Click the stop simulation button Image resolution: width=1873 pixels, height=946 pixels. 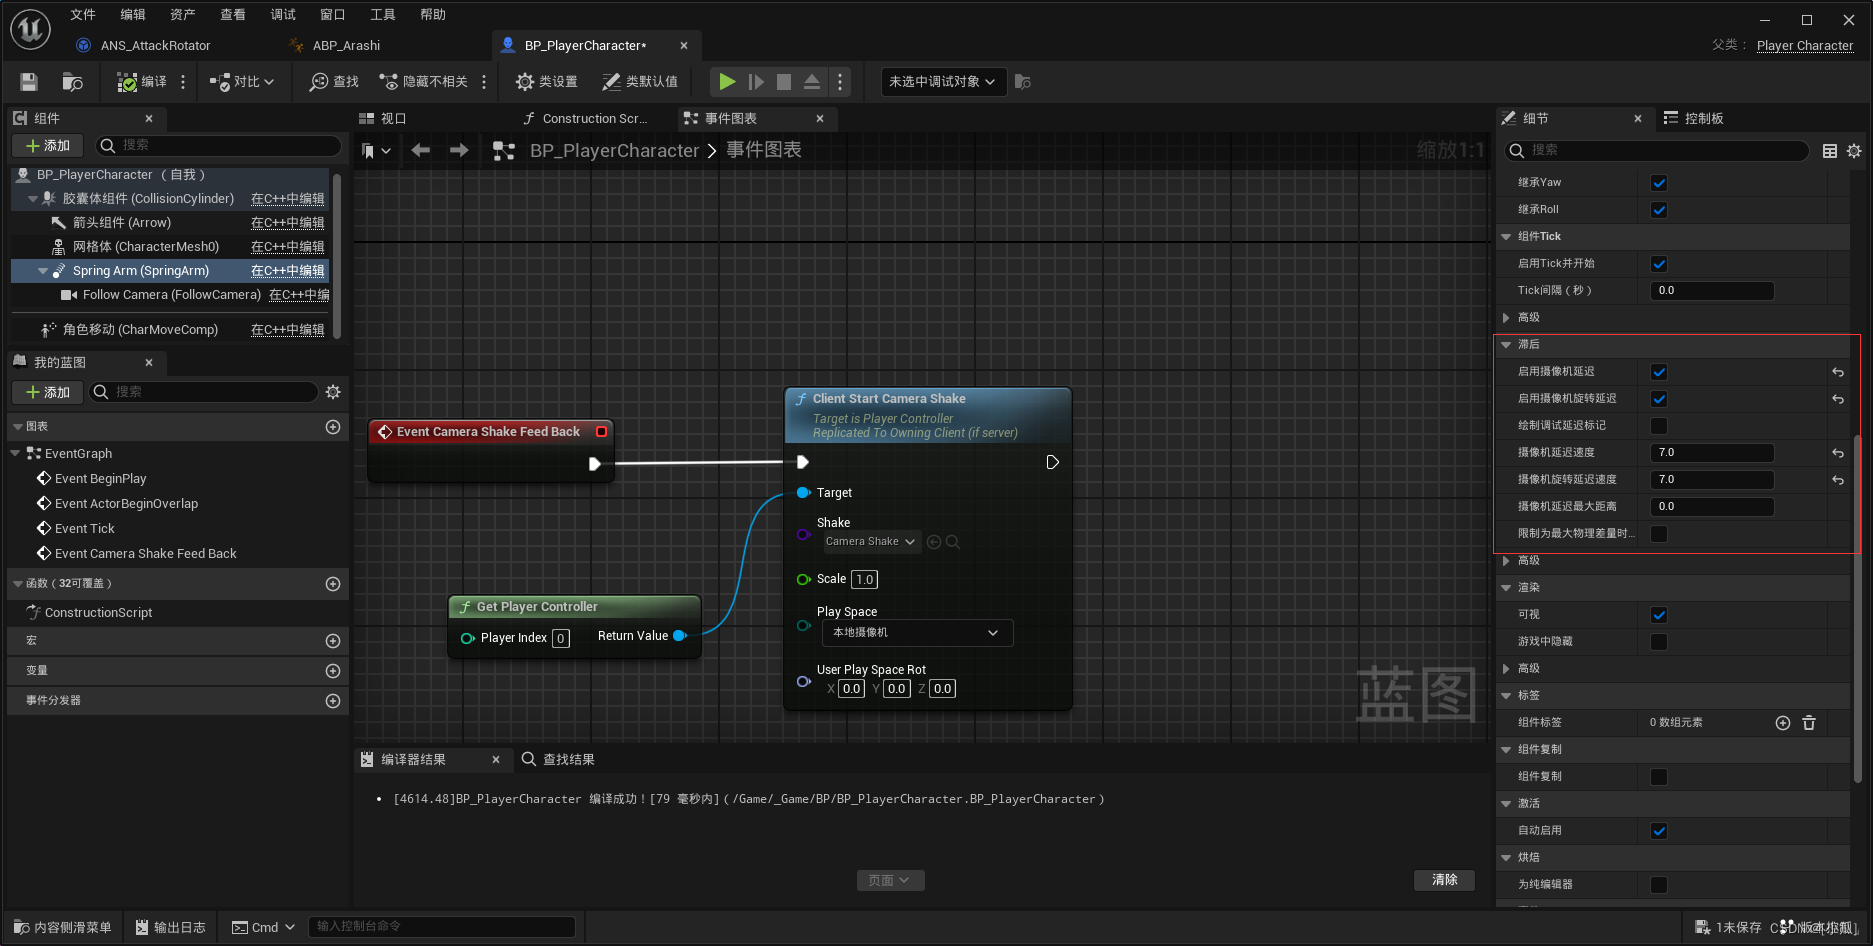pyautogui.click(x=784, y=82)
